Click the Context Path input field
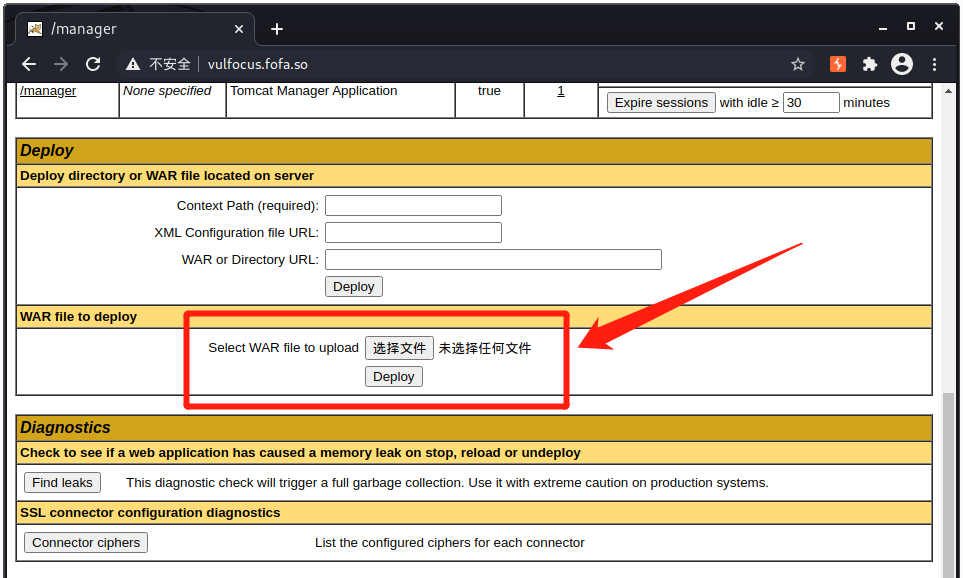963x578 pixels. click(x=412, y=205)
